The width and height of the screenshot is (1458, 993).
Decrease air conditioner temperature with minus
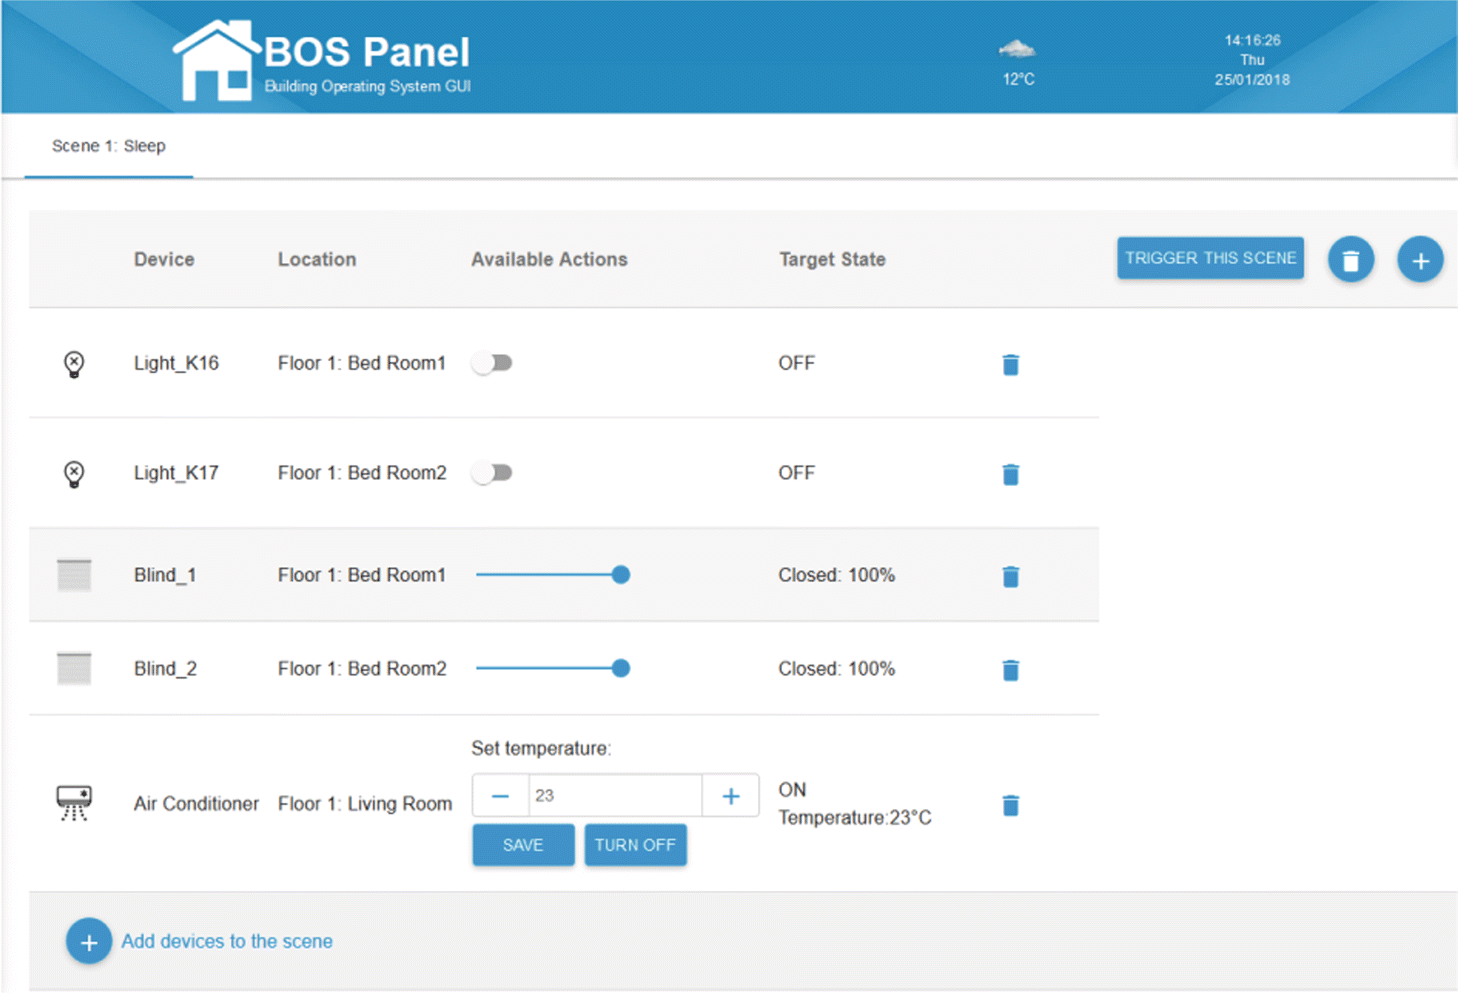point(500,796)
